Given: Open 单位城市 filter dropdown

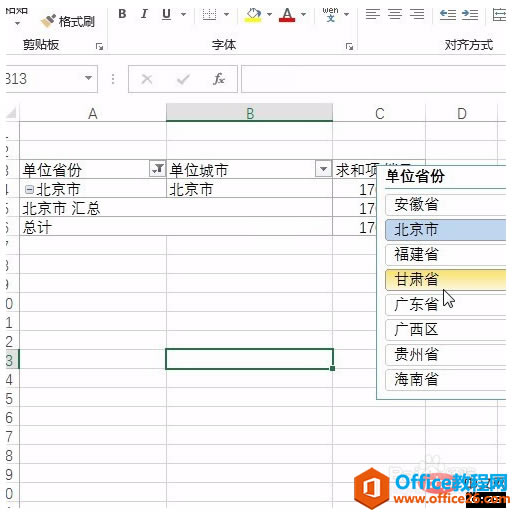Looking at the screenshot, I should pos(323,169).
